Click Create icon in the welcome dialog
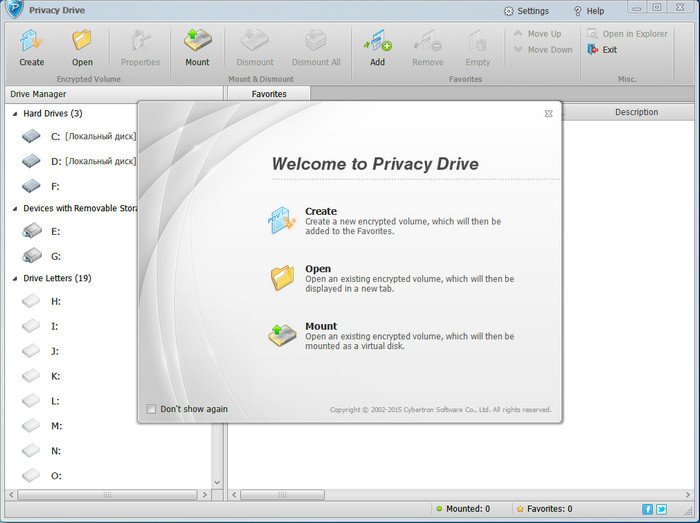The width and height of the screenshot is (700, 523). [x=282, y=220]
